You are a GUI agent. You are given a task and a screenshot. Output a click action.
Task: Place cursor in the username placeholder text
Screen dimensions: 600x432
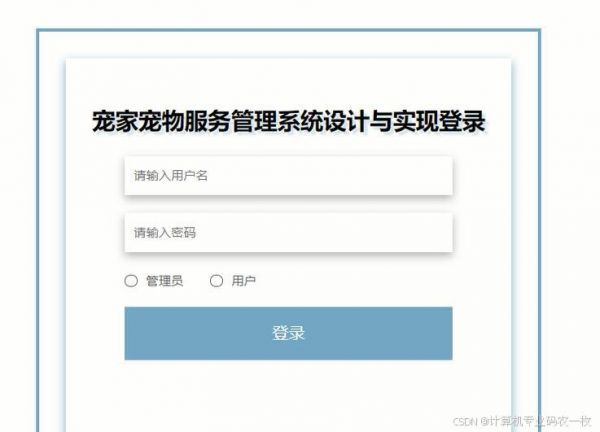click(171, 176)
